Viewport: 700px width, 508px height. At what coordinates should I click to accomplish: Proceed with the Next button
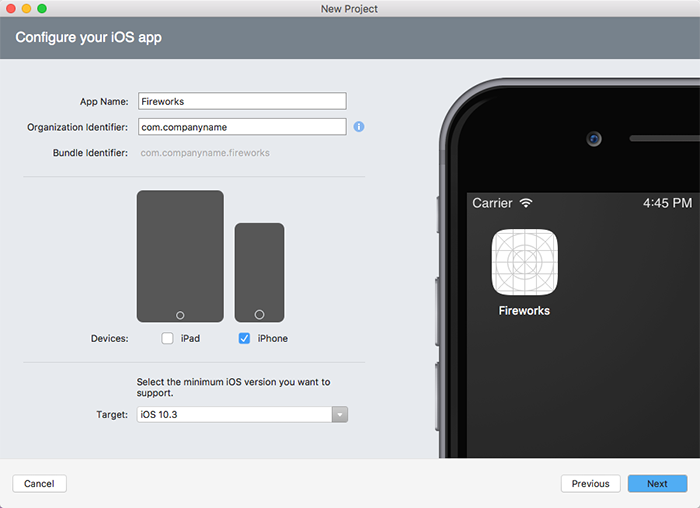(657, 484)
